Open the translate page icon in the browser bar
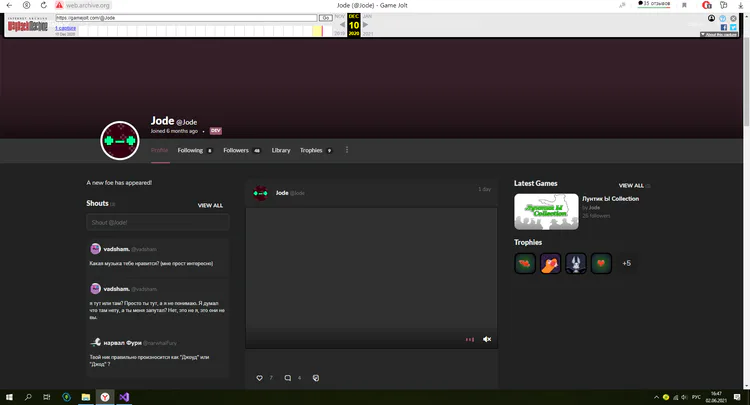 [x=622, y=5]
